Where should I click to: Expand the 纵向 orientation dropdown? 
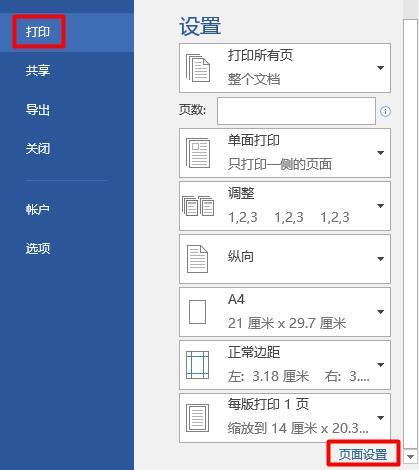coord(380,259)
